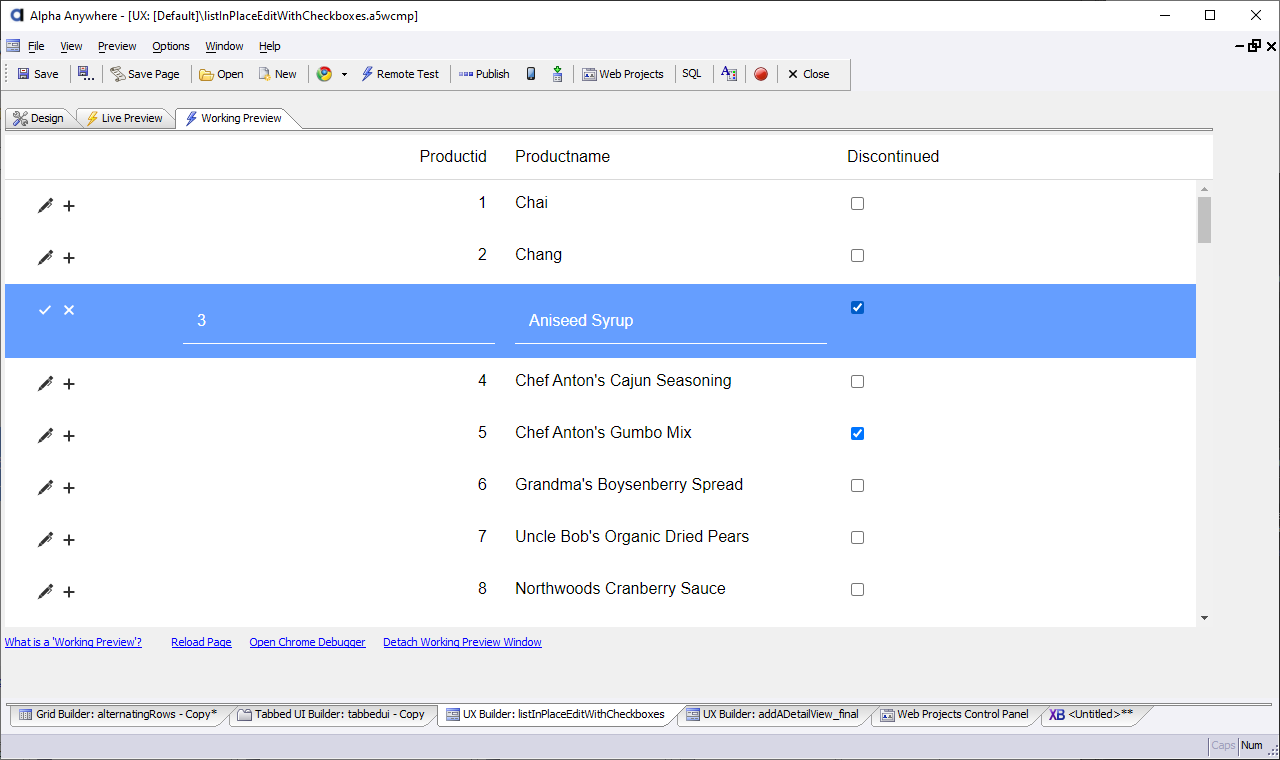Click the plus icon in Chang row
This screenshot has width=1280, height=760.
[x=69, y=258]
